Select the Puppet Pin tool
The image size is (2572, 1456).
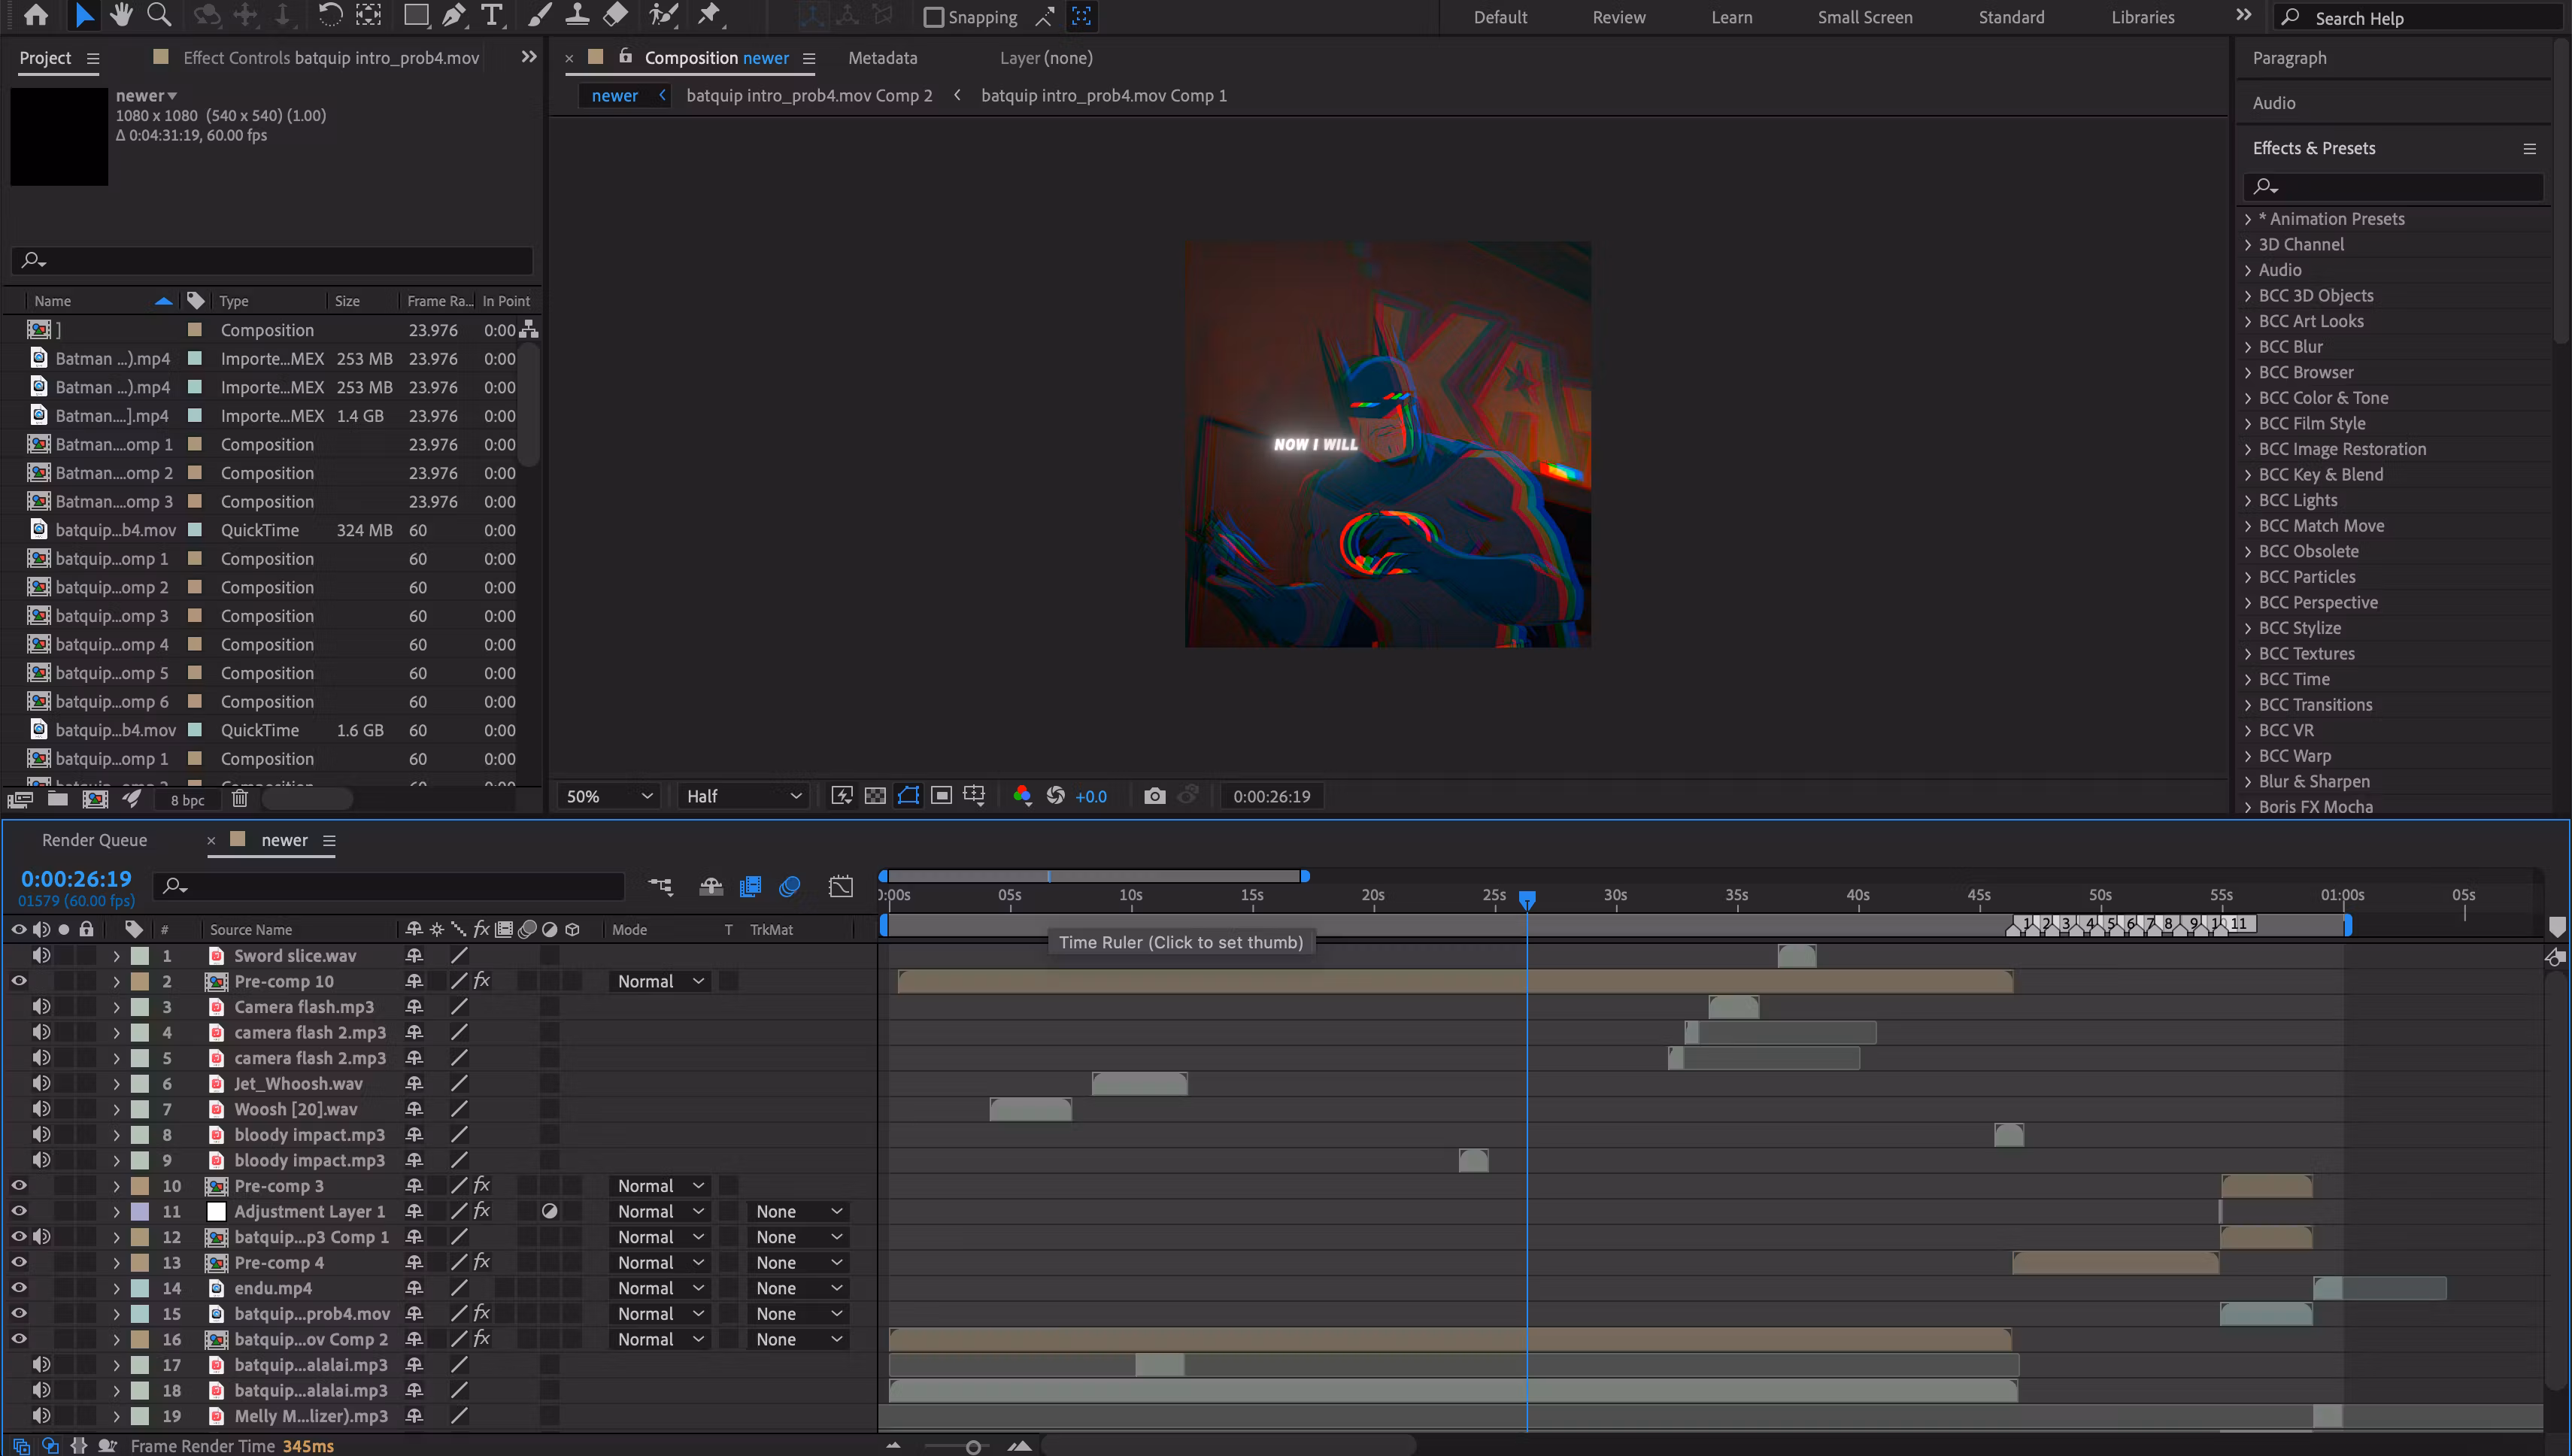709,15
